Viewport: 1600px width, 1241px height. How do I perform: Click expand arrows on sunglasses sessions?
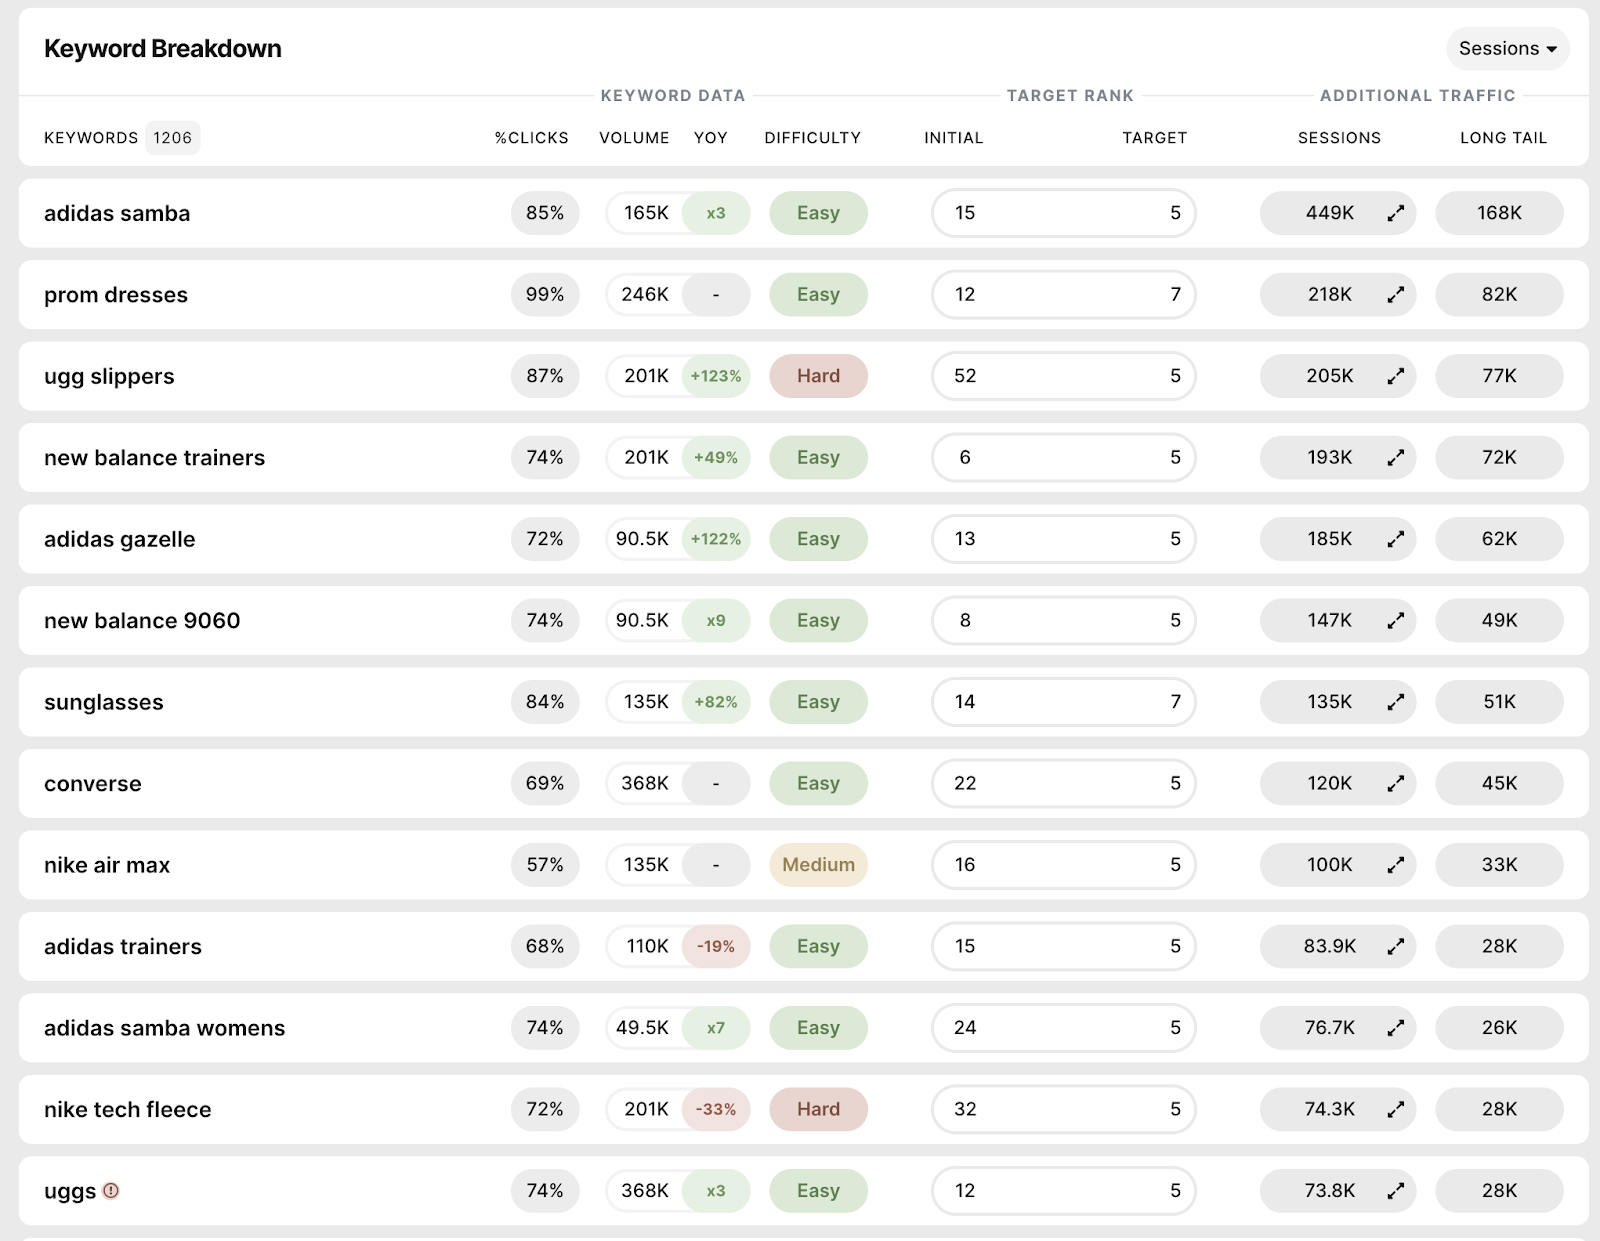click(x=1395, y=702)
